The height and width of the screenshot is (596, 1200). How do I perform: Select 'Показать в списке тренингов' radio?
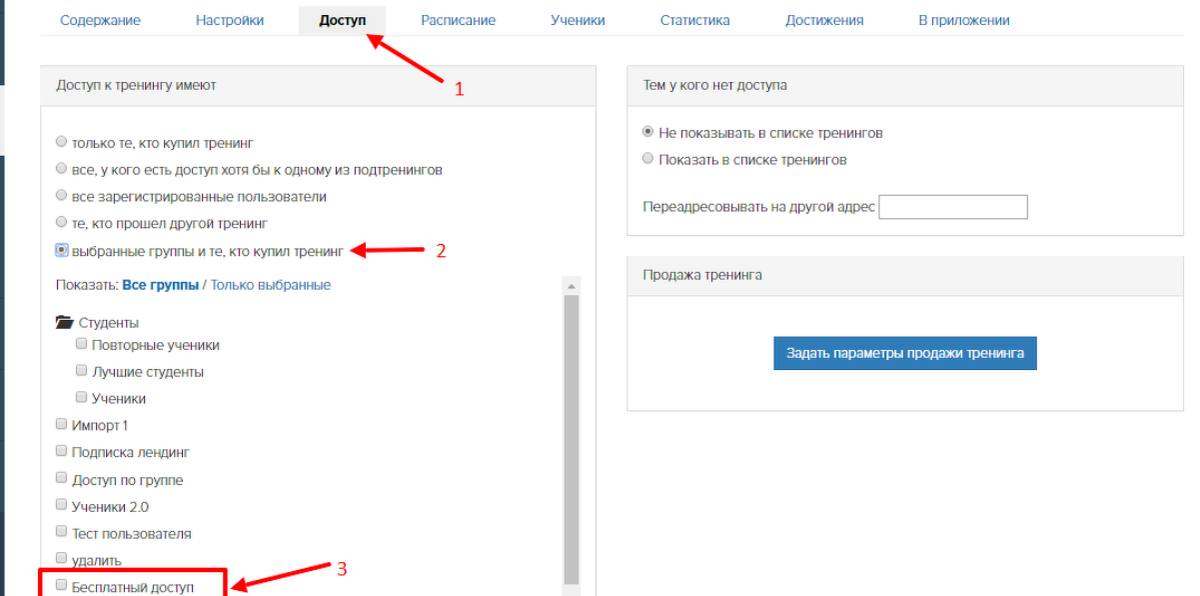[x=648, y=159]
